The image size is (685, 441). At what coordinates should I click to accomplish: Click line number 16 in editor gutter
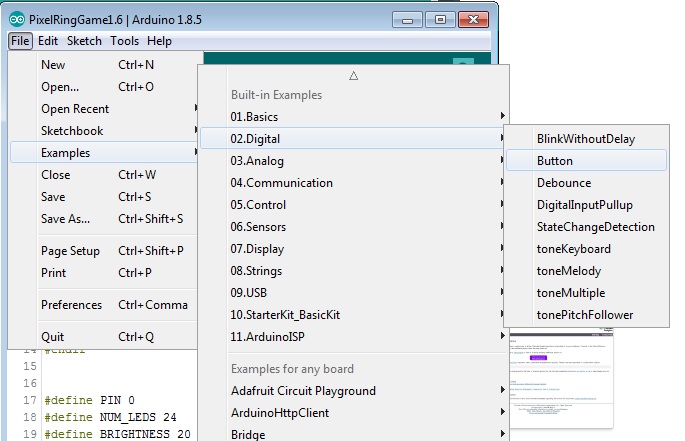click(x=30, y=383)
